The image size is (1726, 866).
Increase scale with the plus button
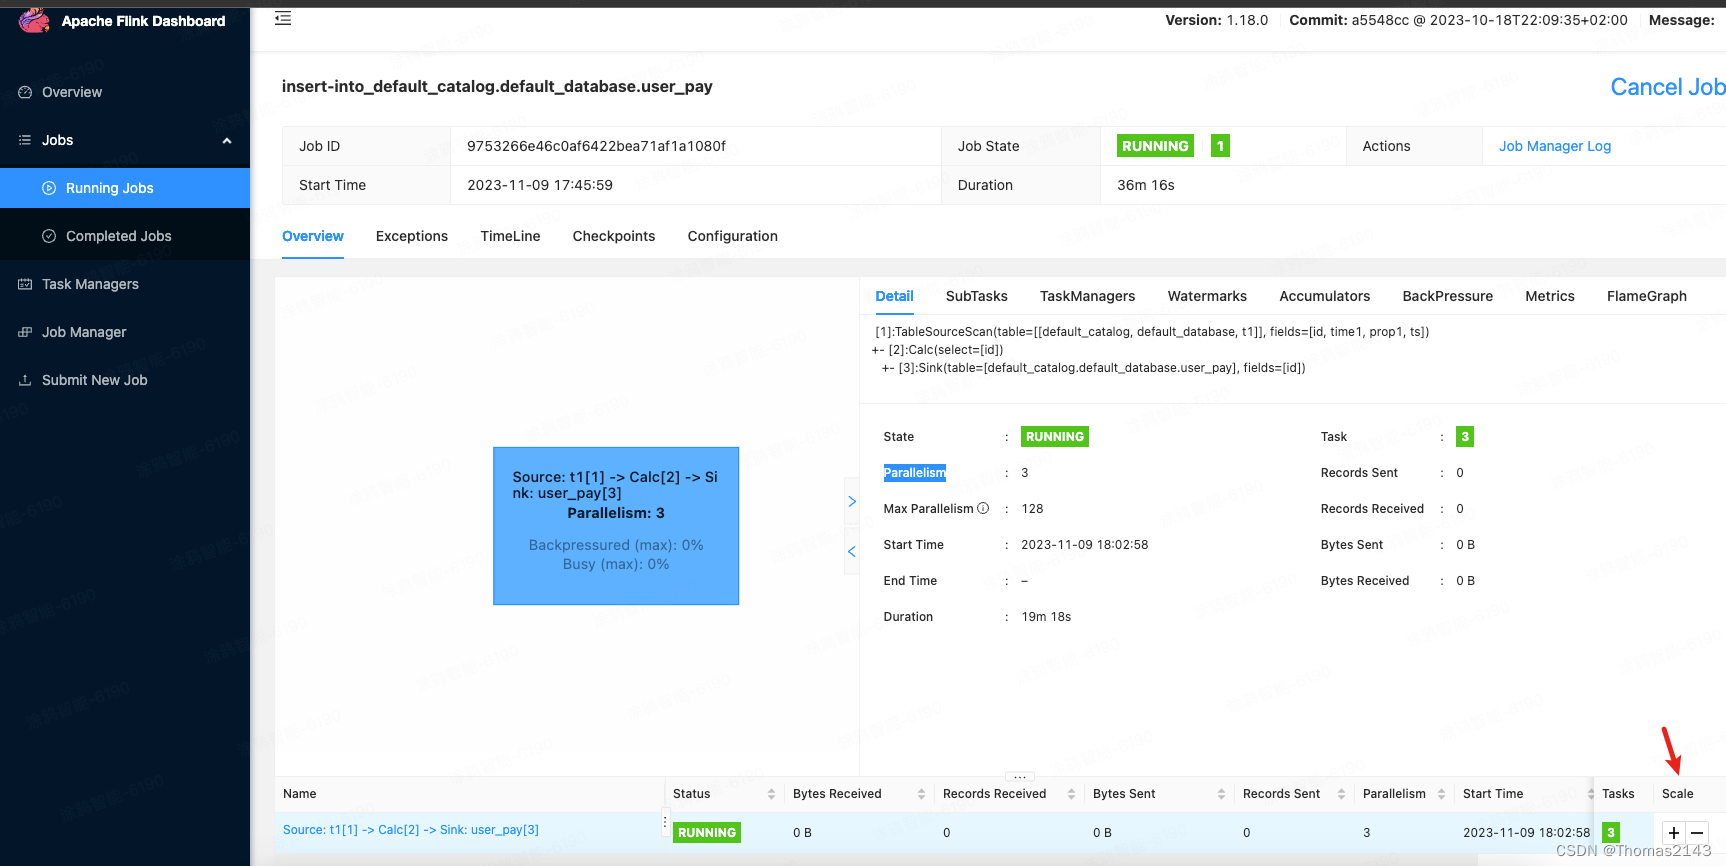pos(1673,833)
